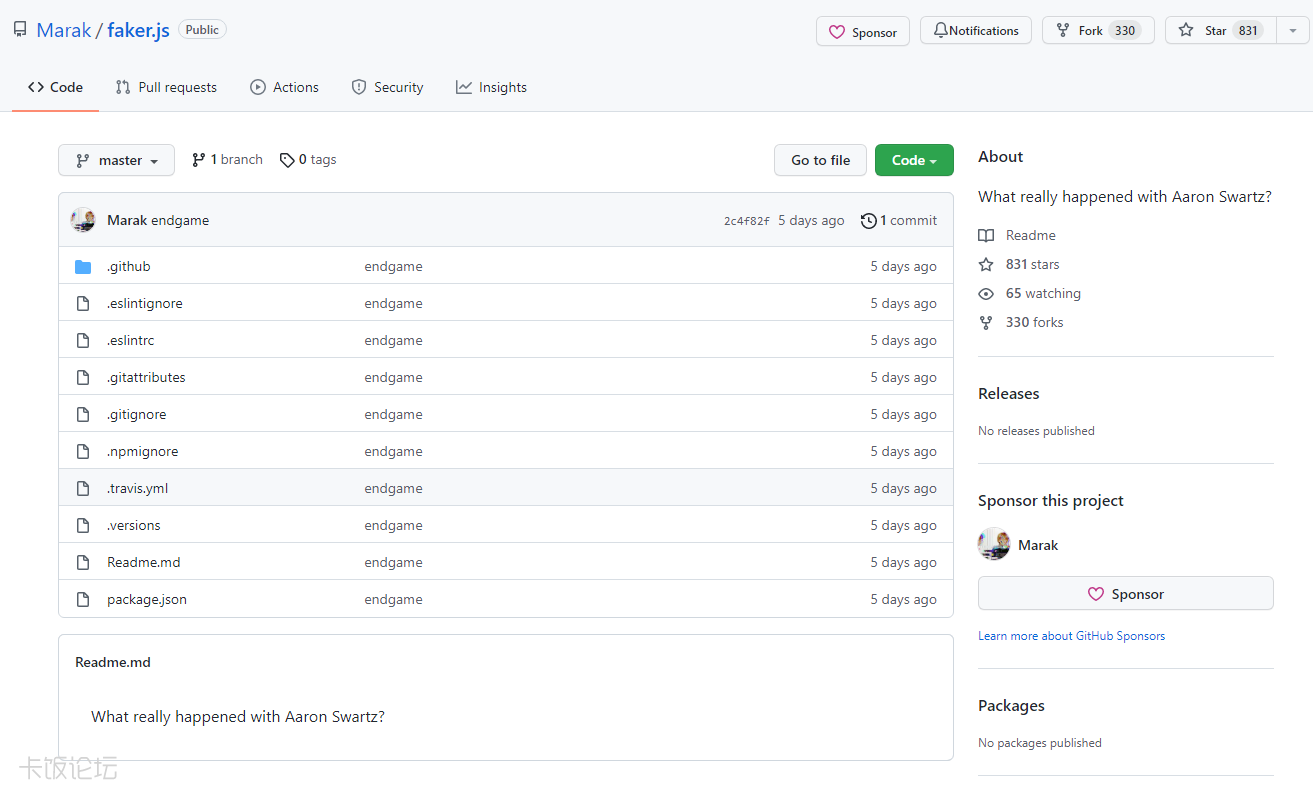The height and width of the screenshot is (791, 1313).
Task: Click the fork icon beside 330 forks
Action: point(986,323)
